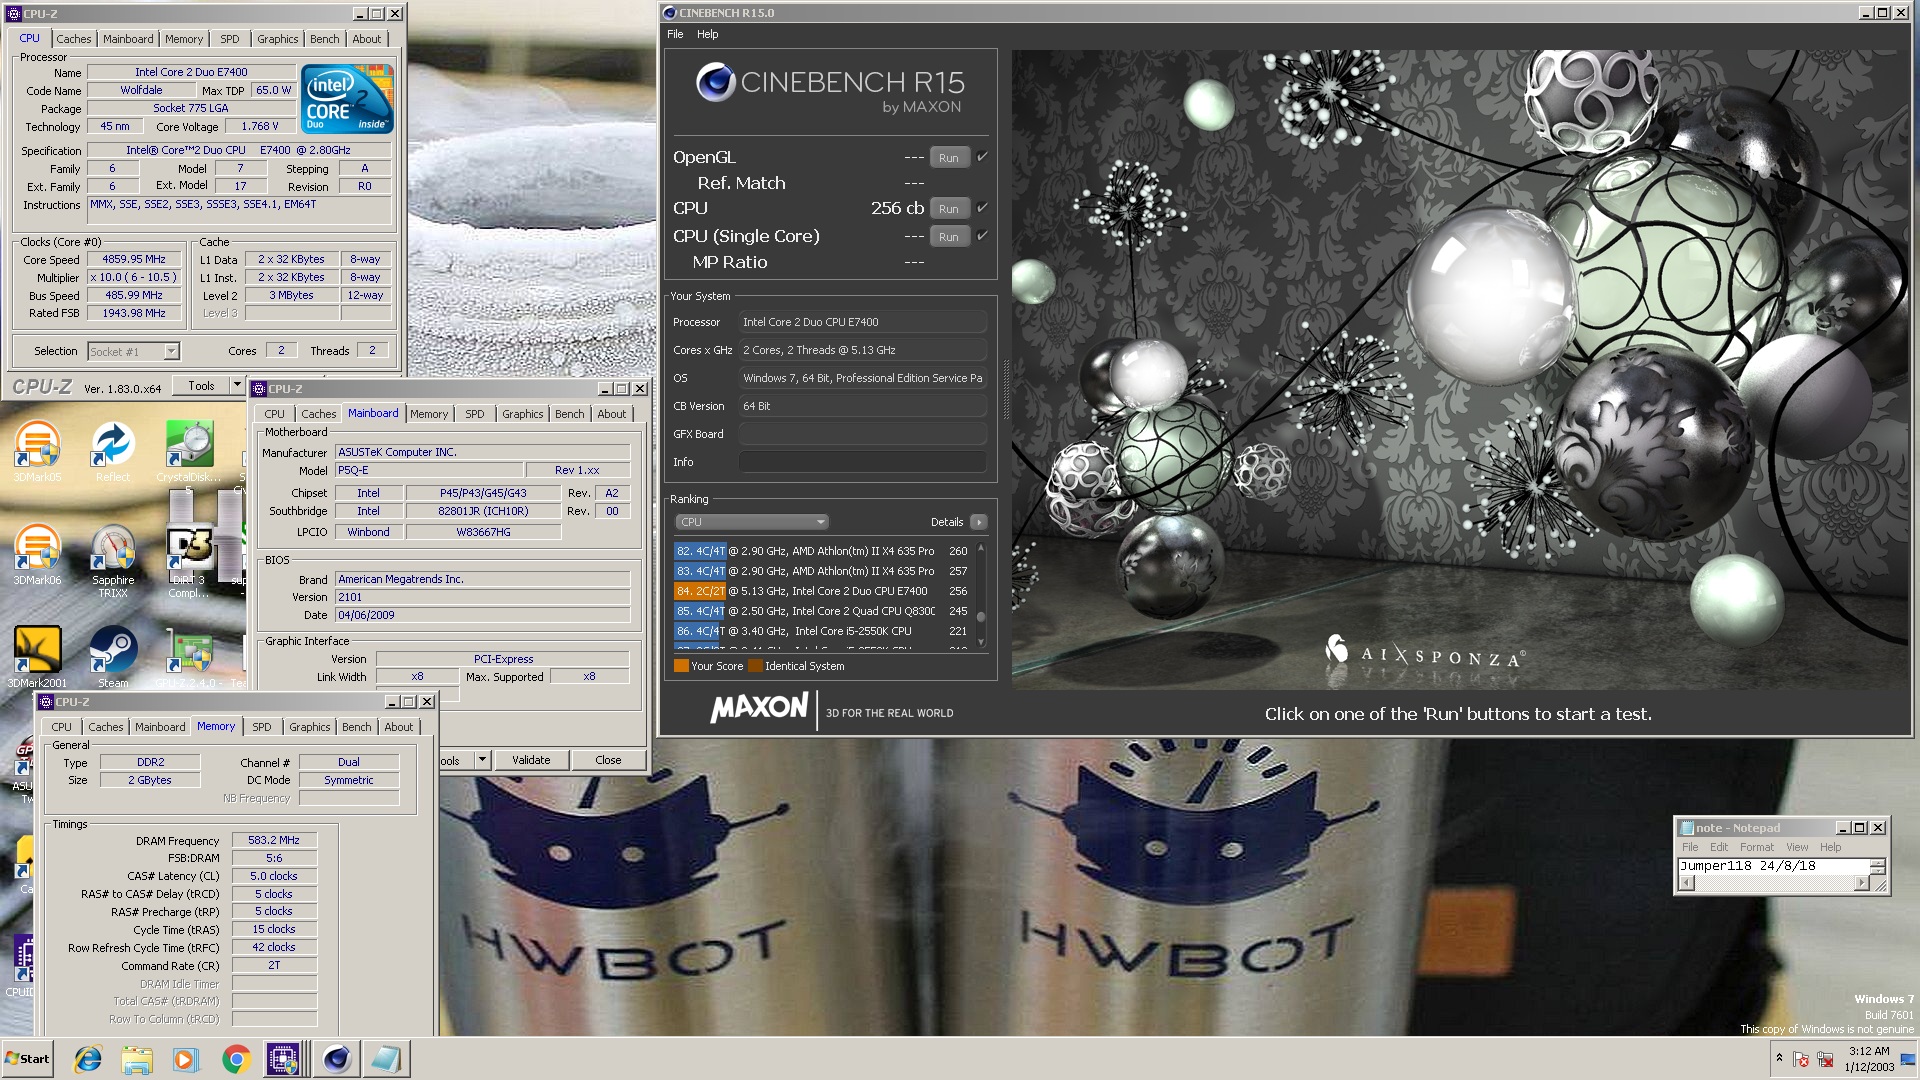Launch Google Chrome from the taskbar

pos(236,1059)
